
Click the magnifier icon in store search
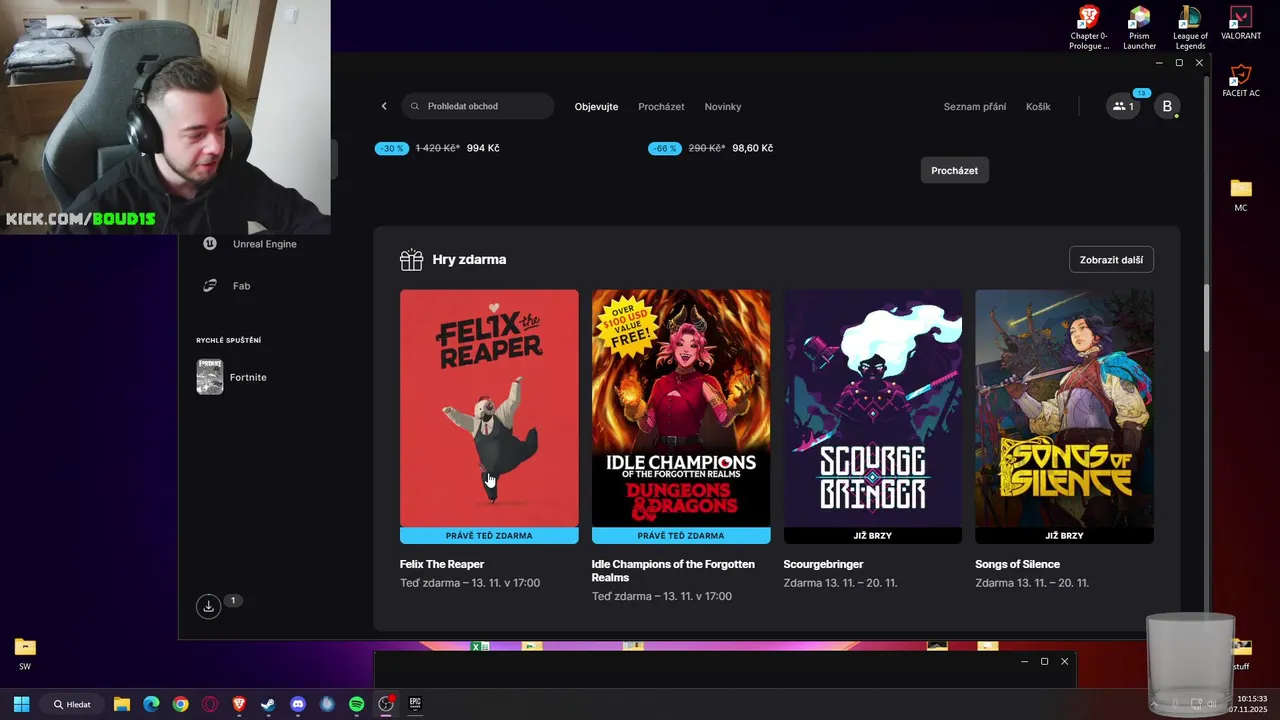click(415, 106)
